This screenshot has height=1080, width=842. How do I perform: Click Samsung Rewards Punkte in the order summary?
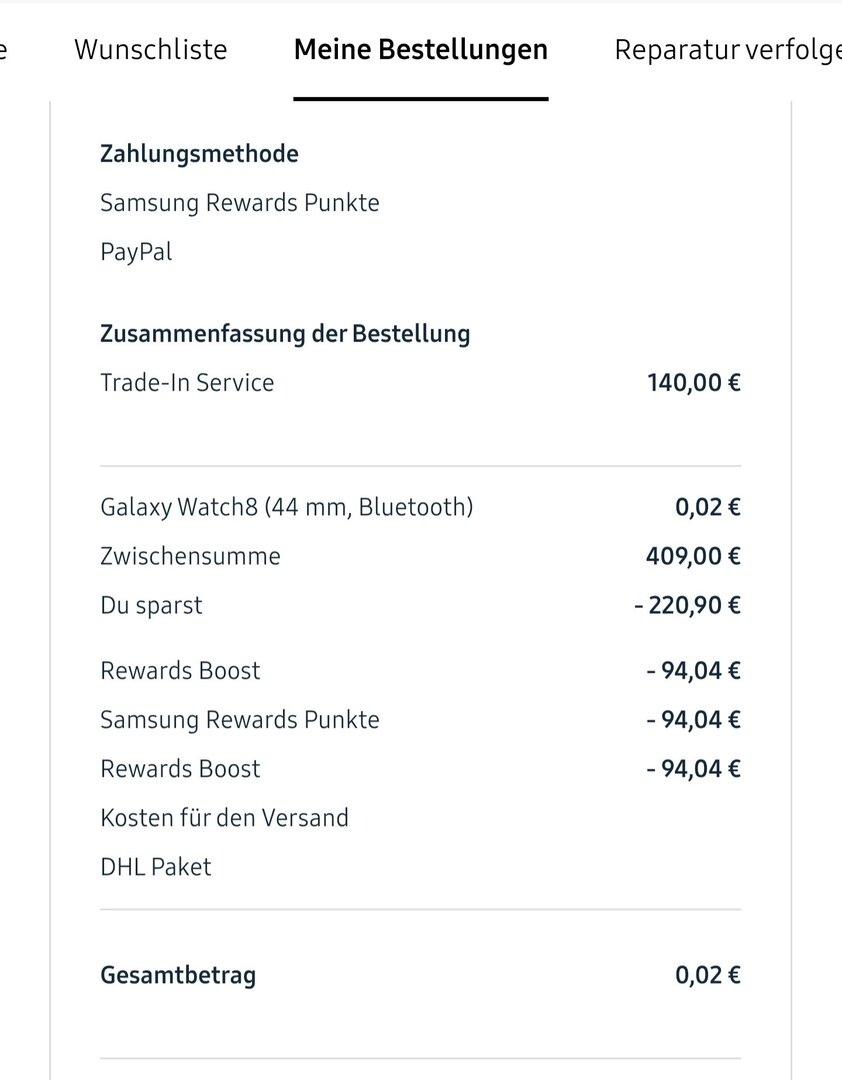pyautogui.click(x=239, y=719)
